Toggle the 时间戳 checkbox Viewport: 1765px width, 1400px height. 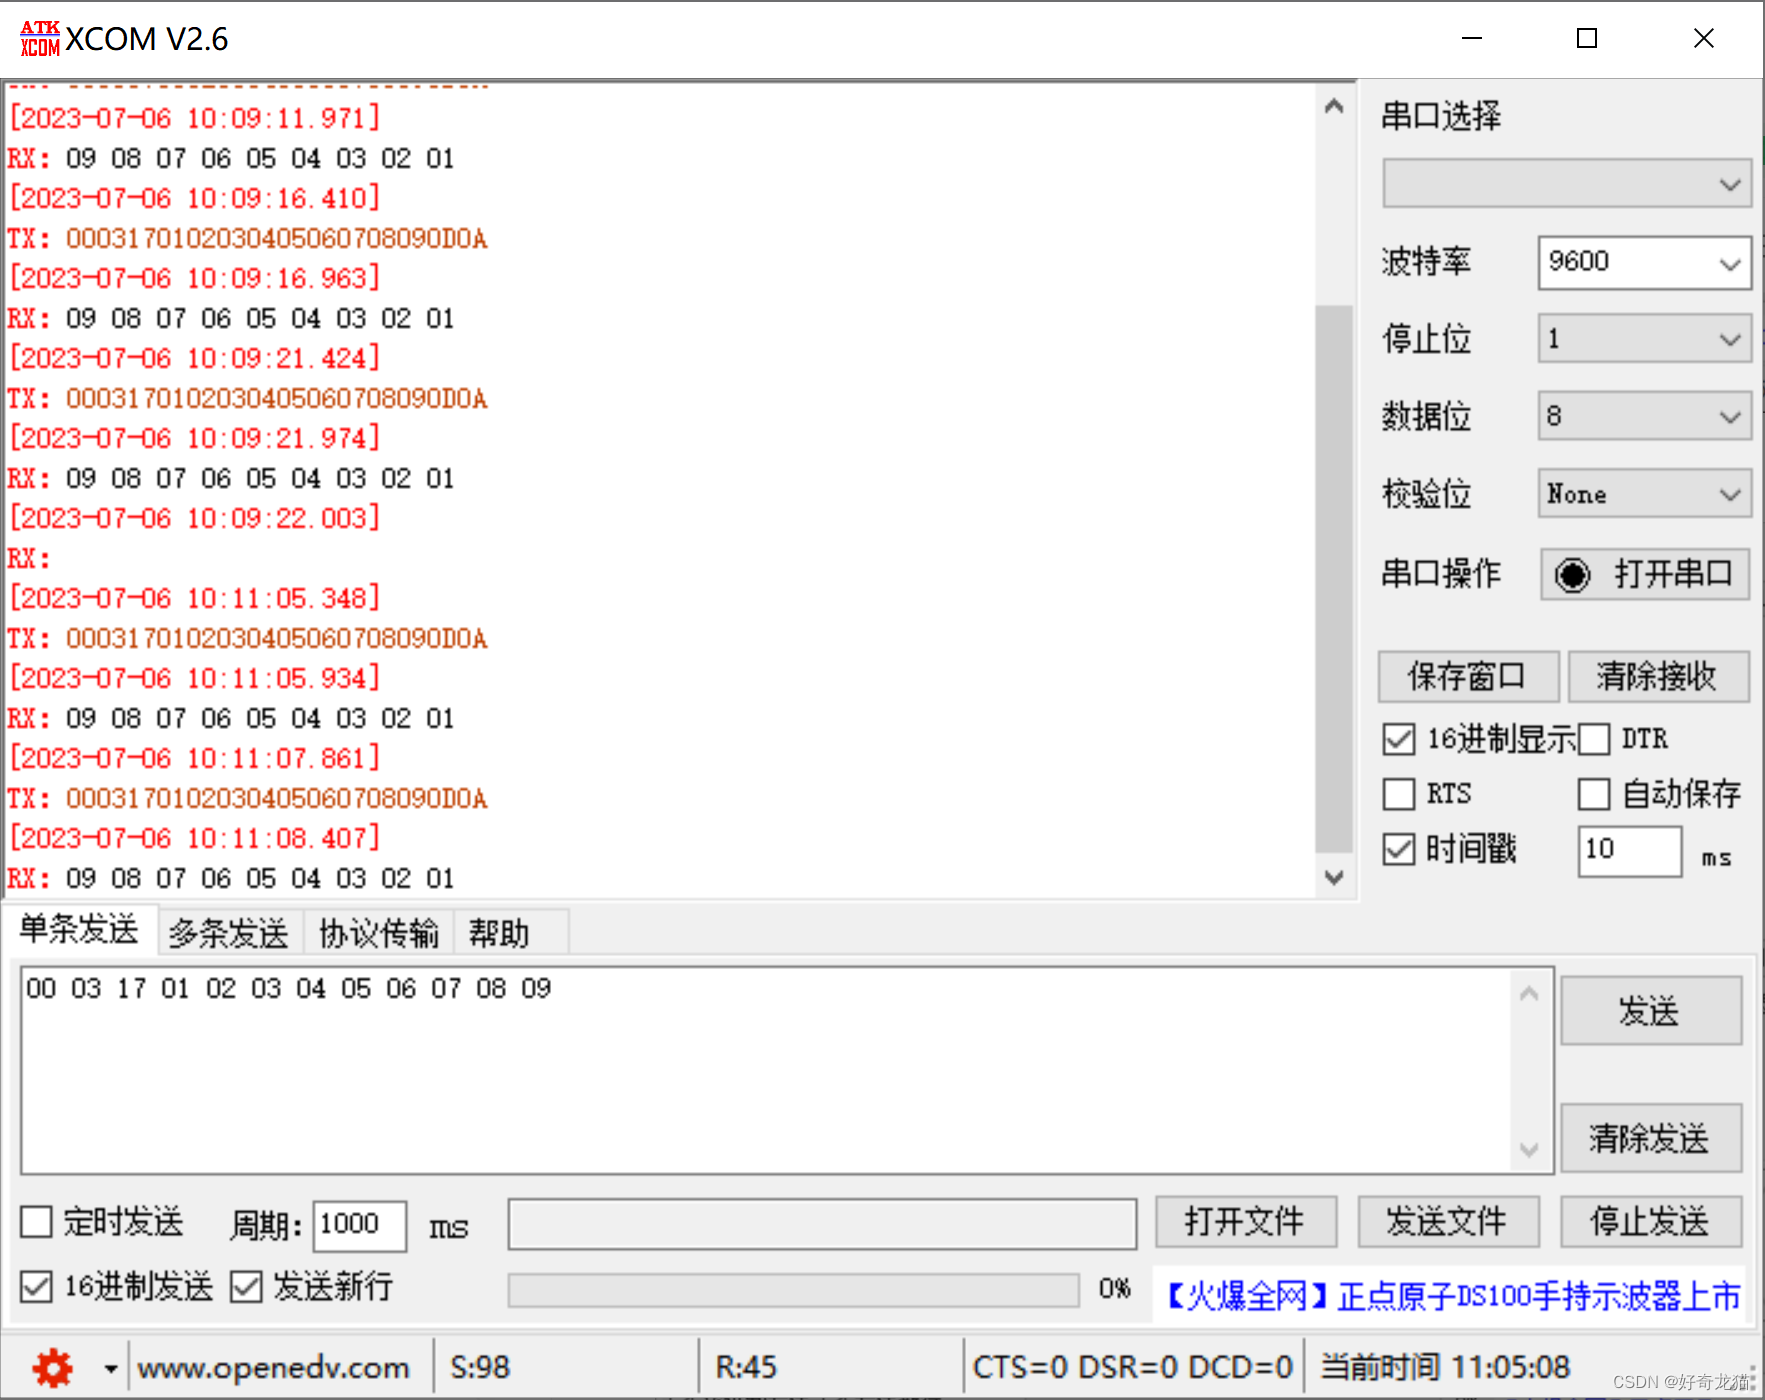click(1399, 849)
